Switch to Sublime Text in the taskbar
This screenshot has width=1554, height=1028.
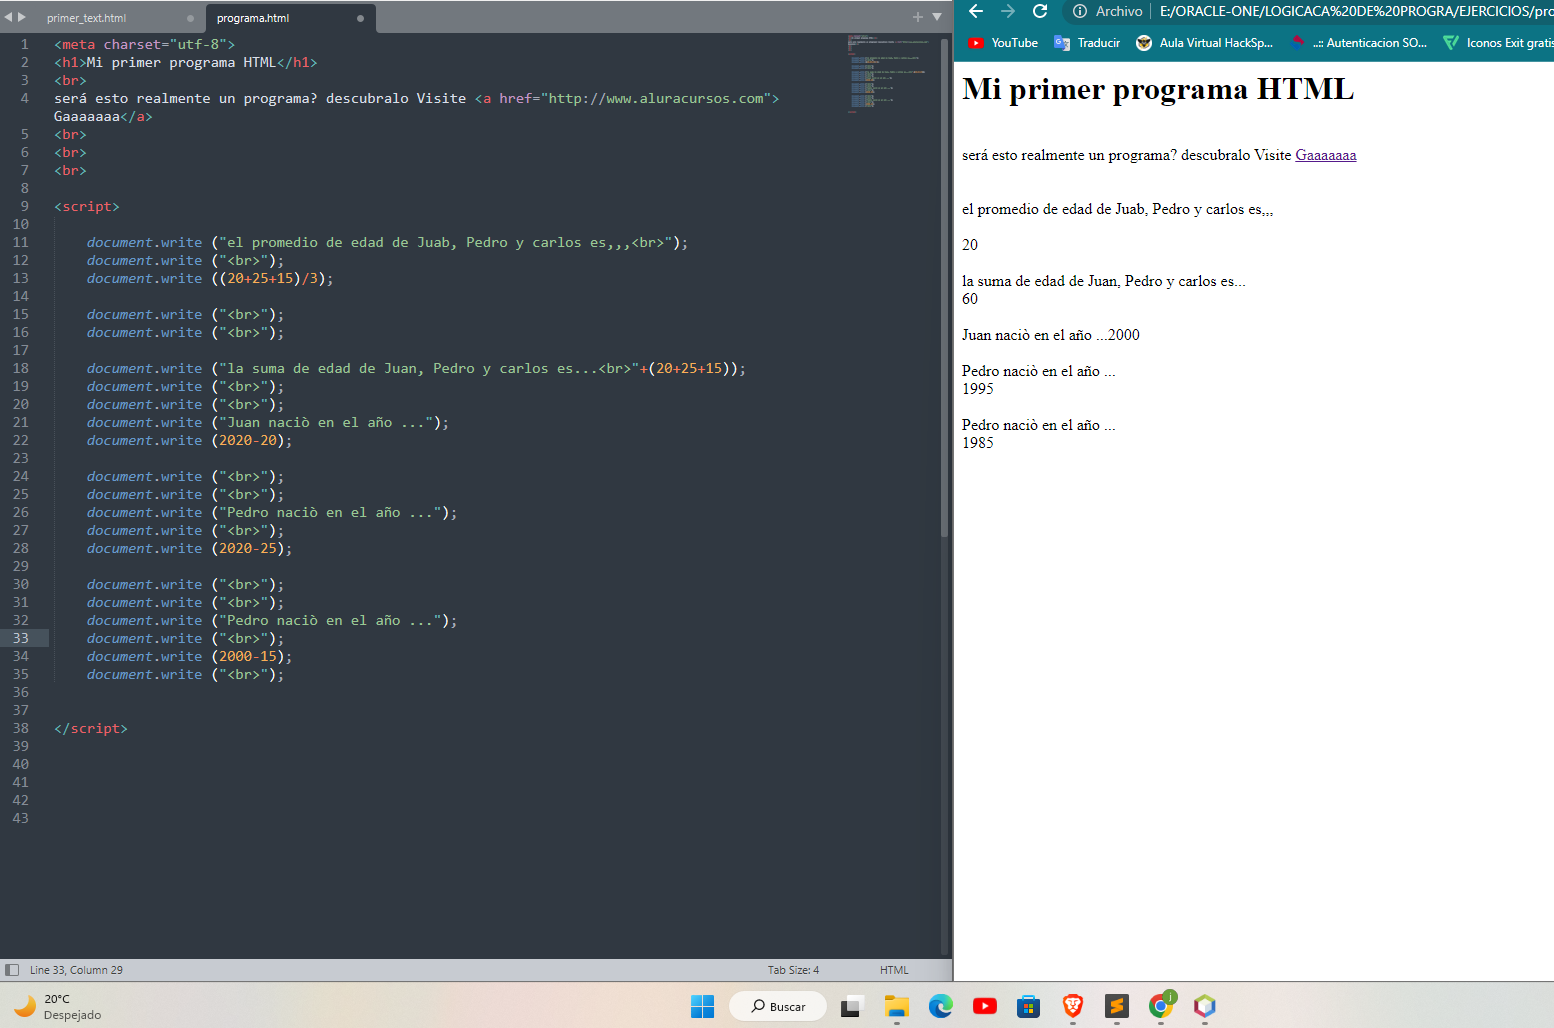[1117, 1006]
